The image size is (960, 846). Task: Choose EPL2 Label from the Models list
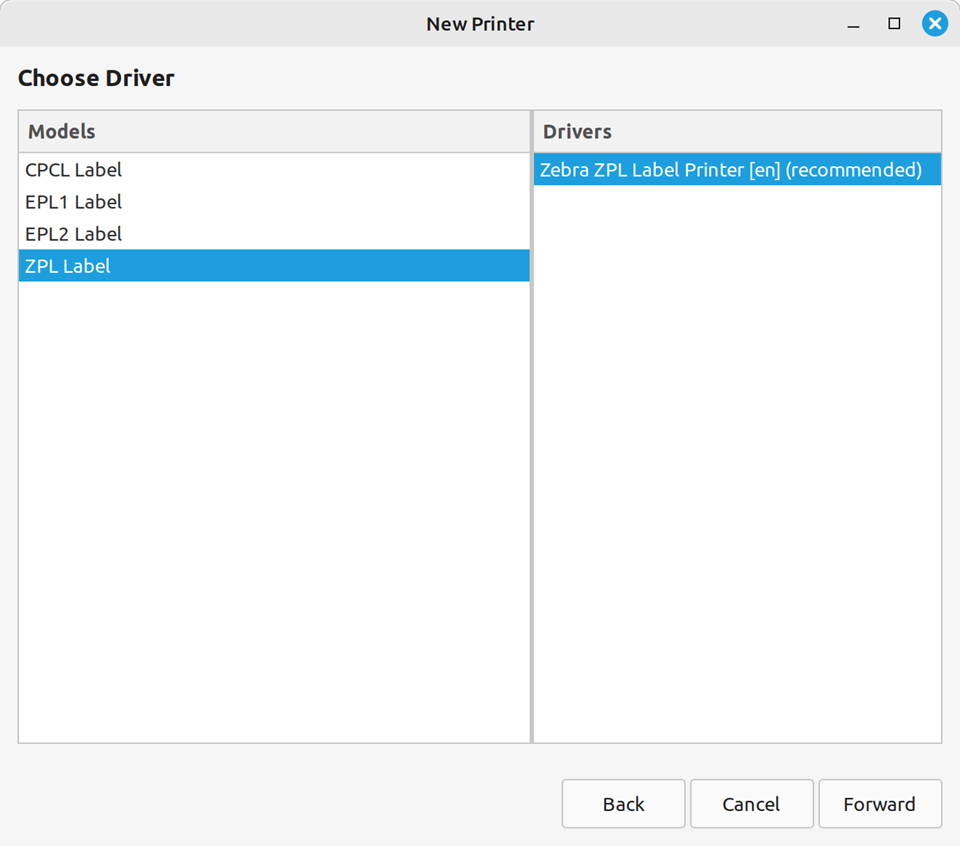tap(74, 234)
